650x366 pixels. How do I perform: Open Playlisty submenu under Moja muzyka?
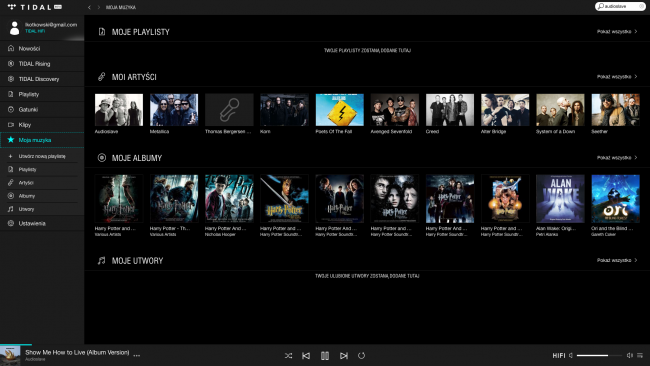[42, 170]
